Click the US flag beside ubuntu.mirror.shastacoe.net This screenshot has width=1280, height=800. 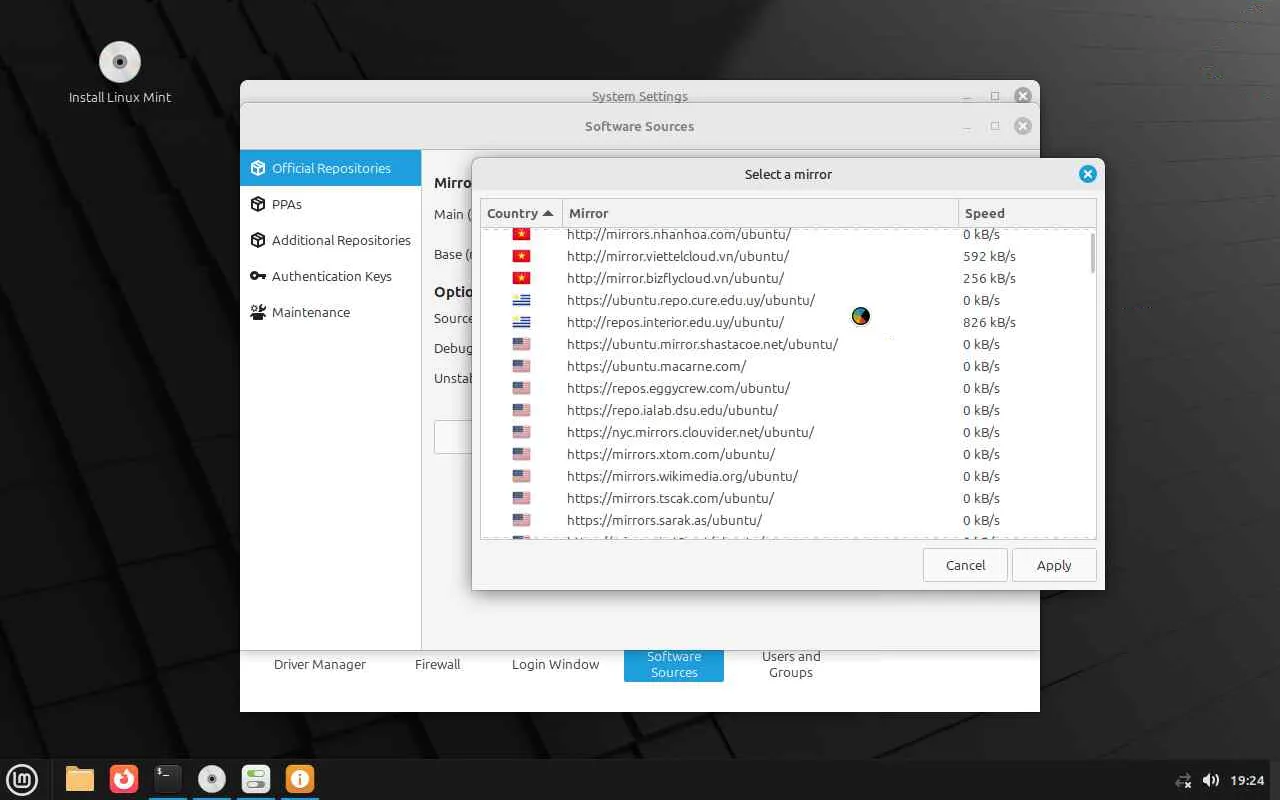(x=521, y=344)
